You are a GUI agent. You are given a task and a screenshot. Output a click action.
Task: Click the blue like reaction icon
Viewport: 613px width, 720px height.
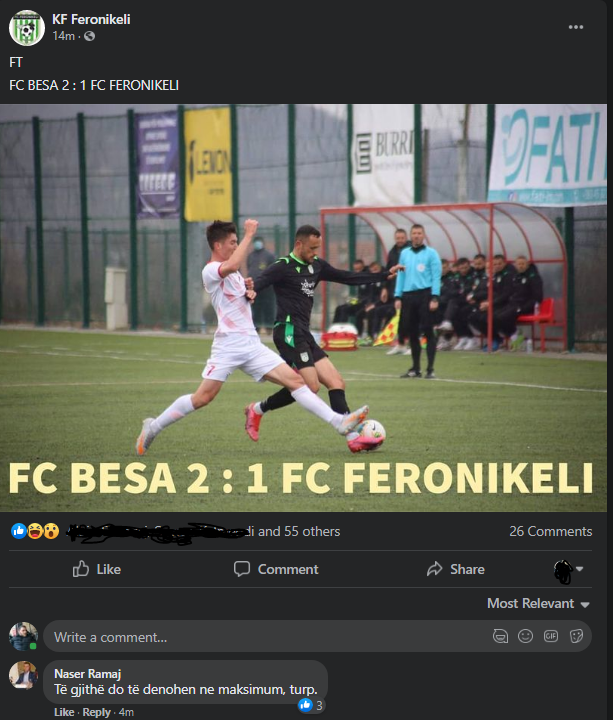18,531
